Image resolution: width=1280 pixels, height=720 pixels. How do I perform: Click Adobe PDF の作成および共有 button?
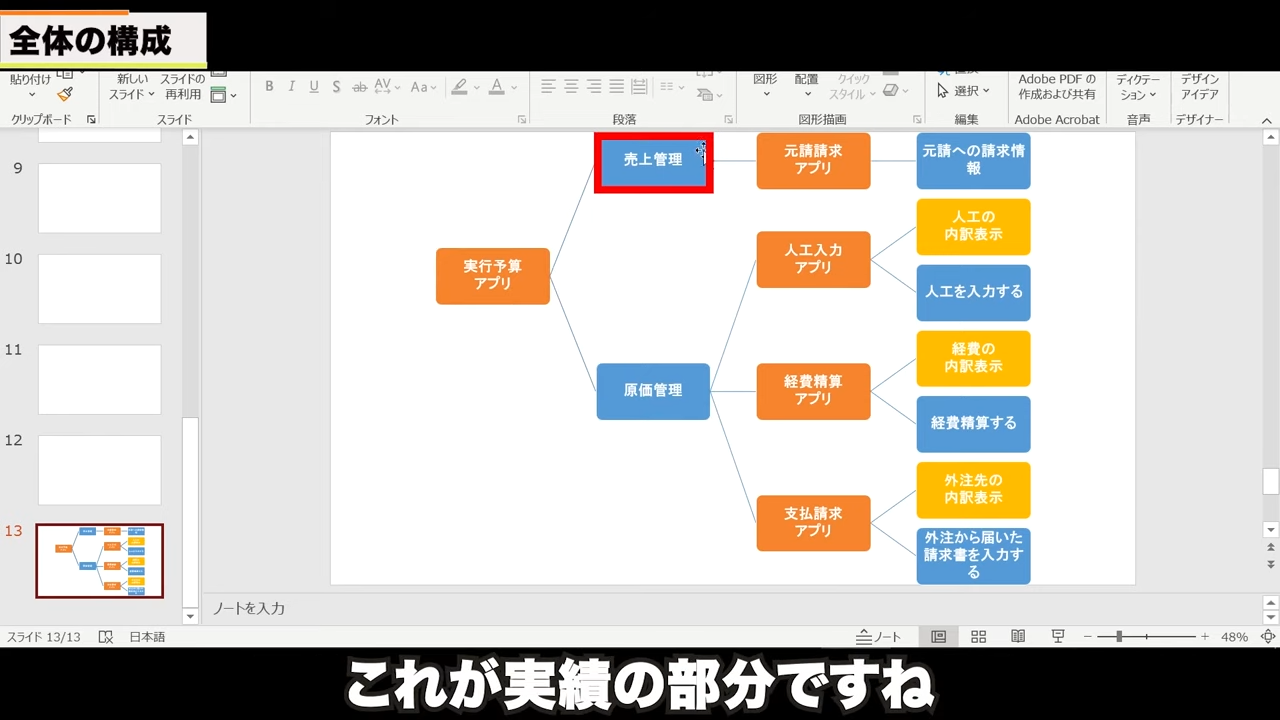click(1057, 87)
